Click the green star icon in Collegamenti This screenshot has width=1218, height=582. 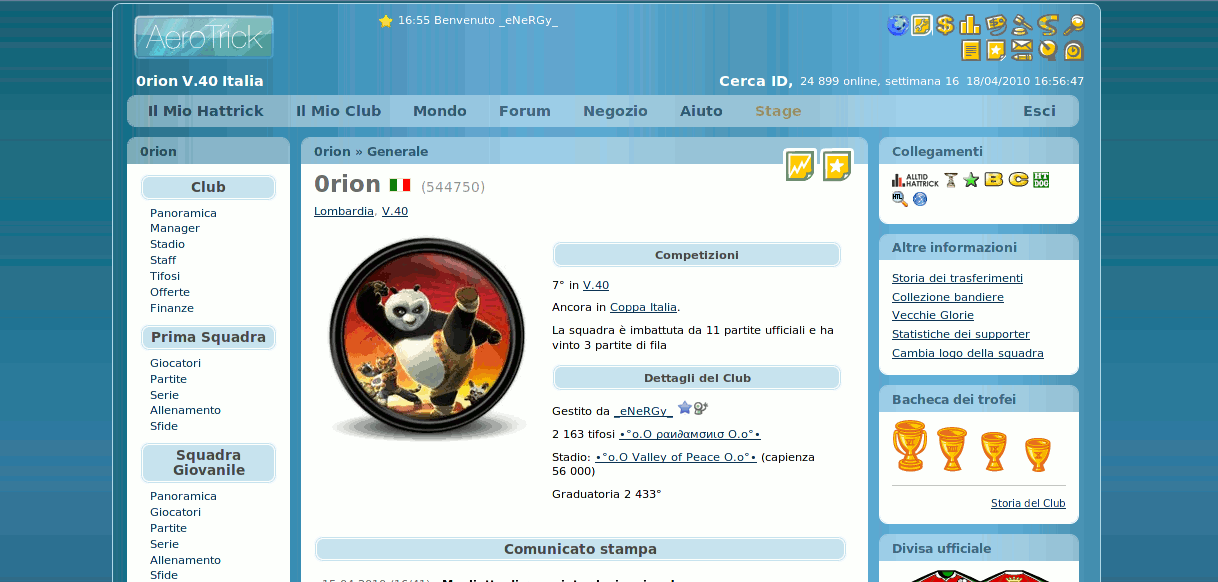pyautogui.click(x=971, y=180)
